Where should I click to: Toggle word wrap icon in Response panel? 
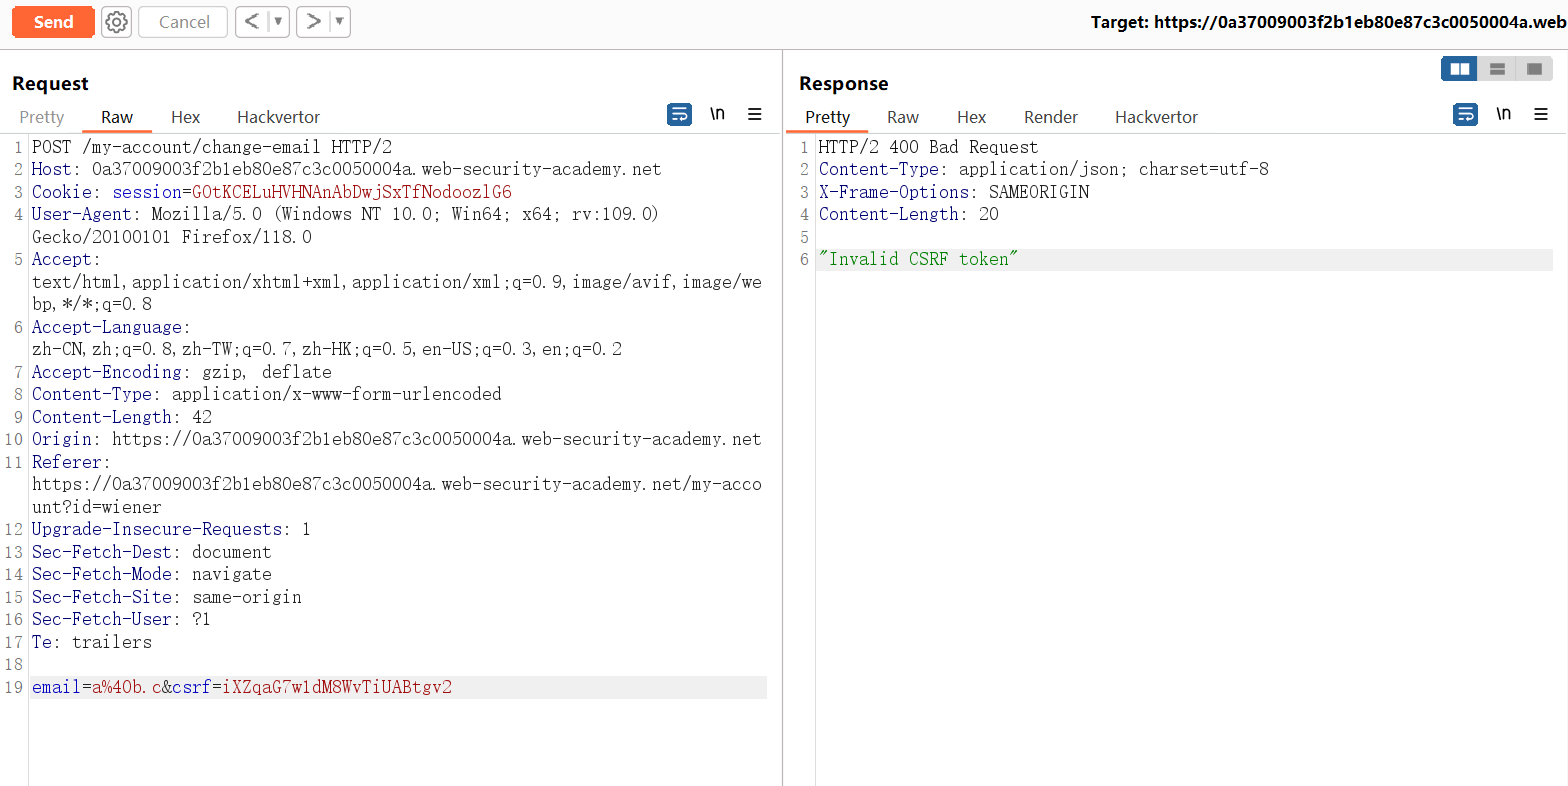click(1465, 115)
